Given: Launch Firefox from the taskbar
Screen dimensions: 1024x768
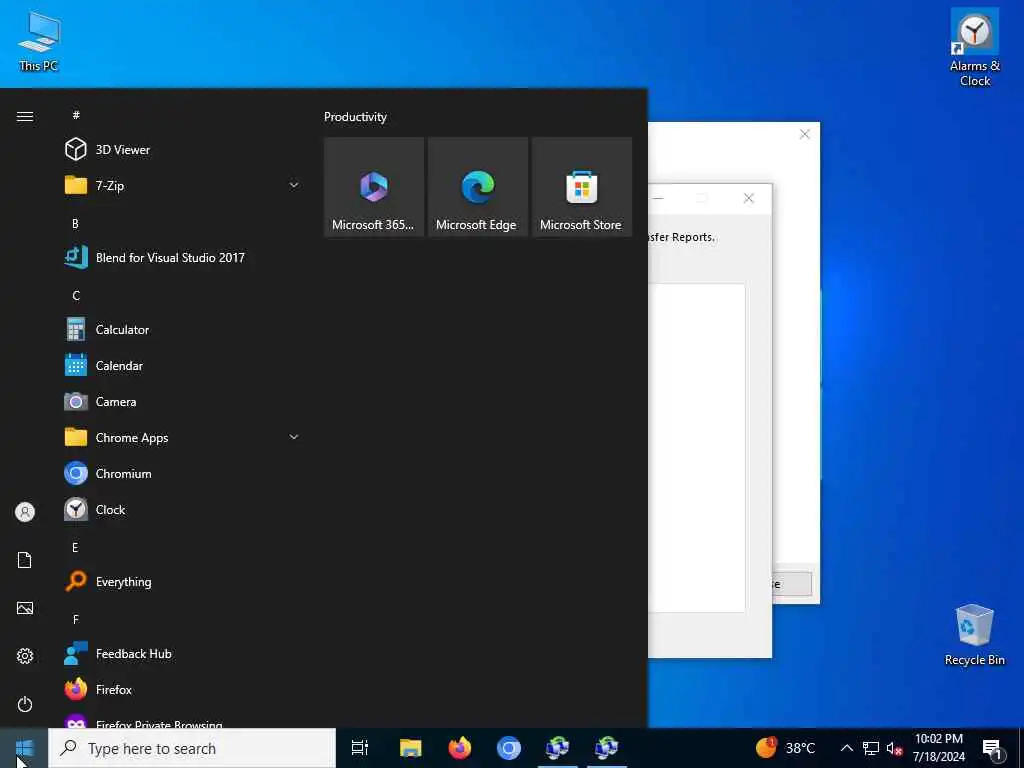Looking at the screenshot, I should (x=460, y=748).
